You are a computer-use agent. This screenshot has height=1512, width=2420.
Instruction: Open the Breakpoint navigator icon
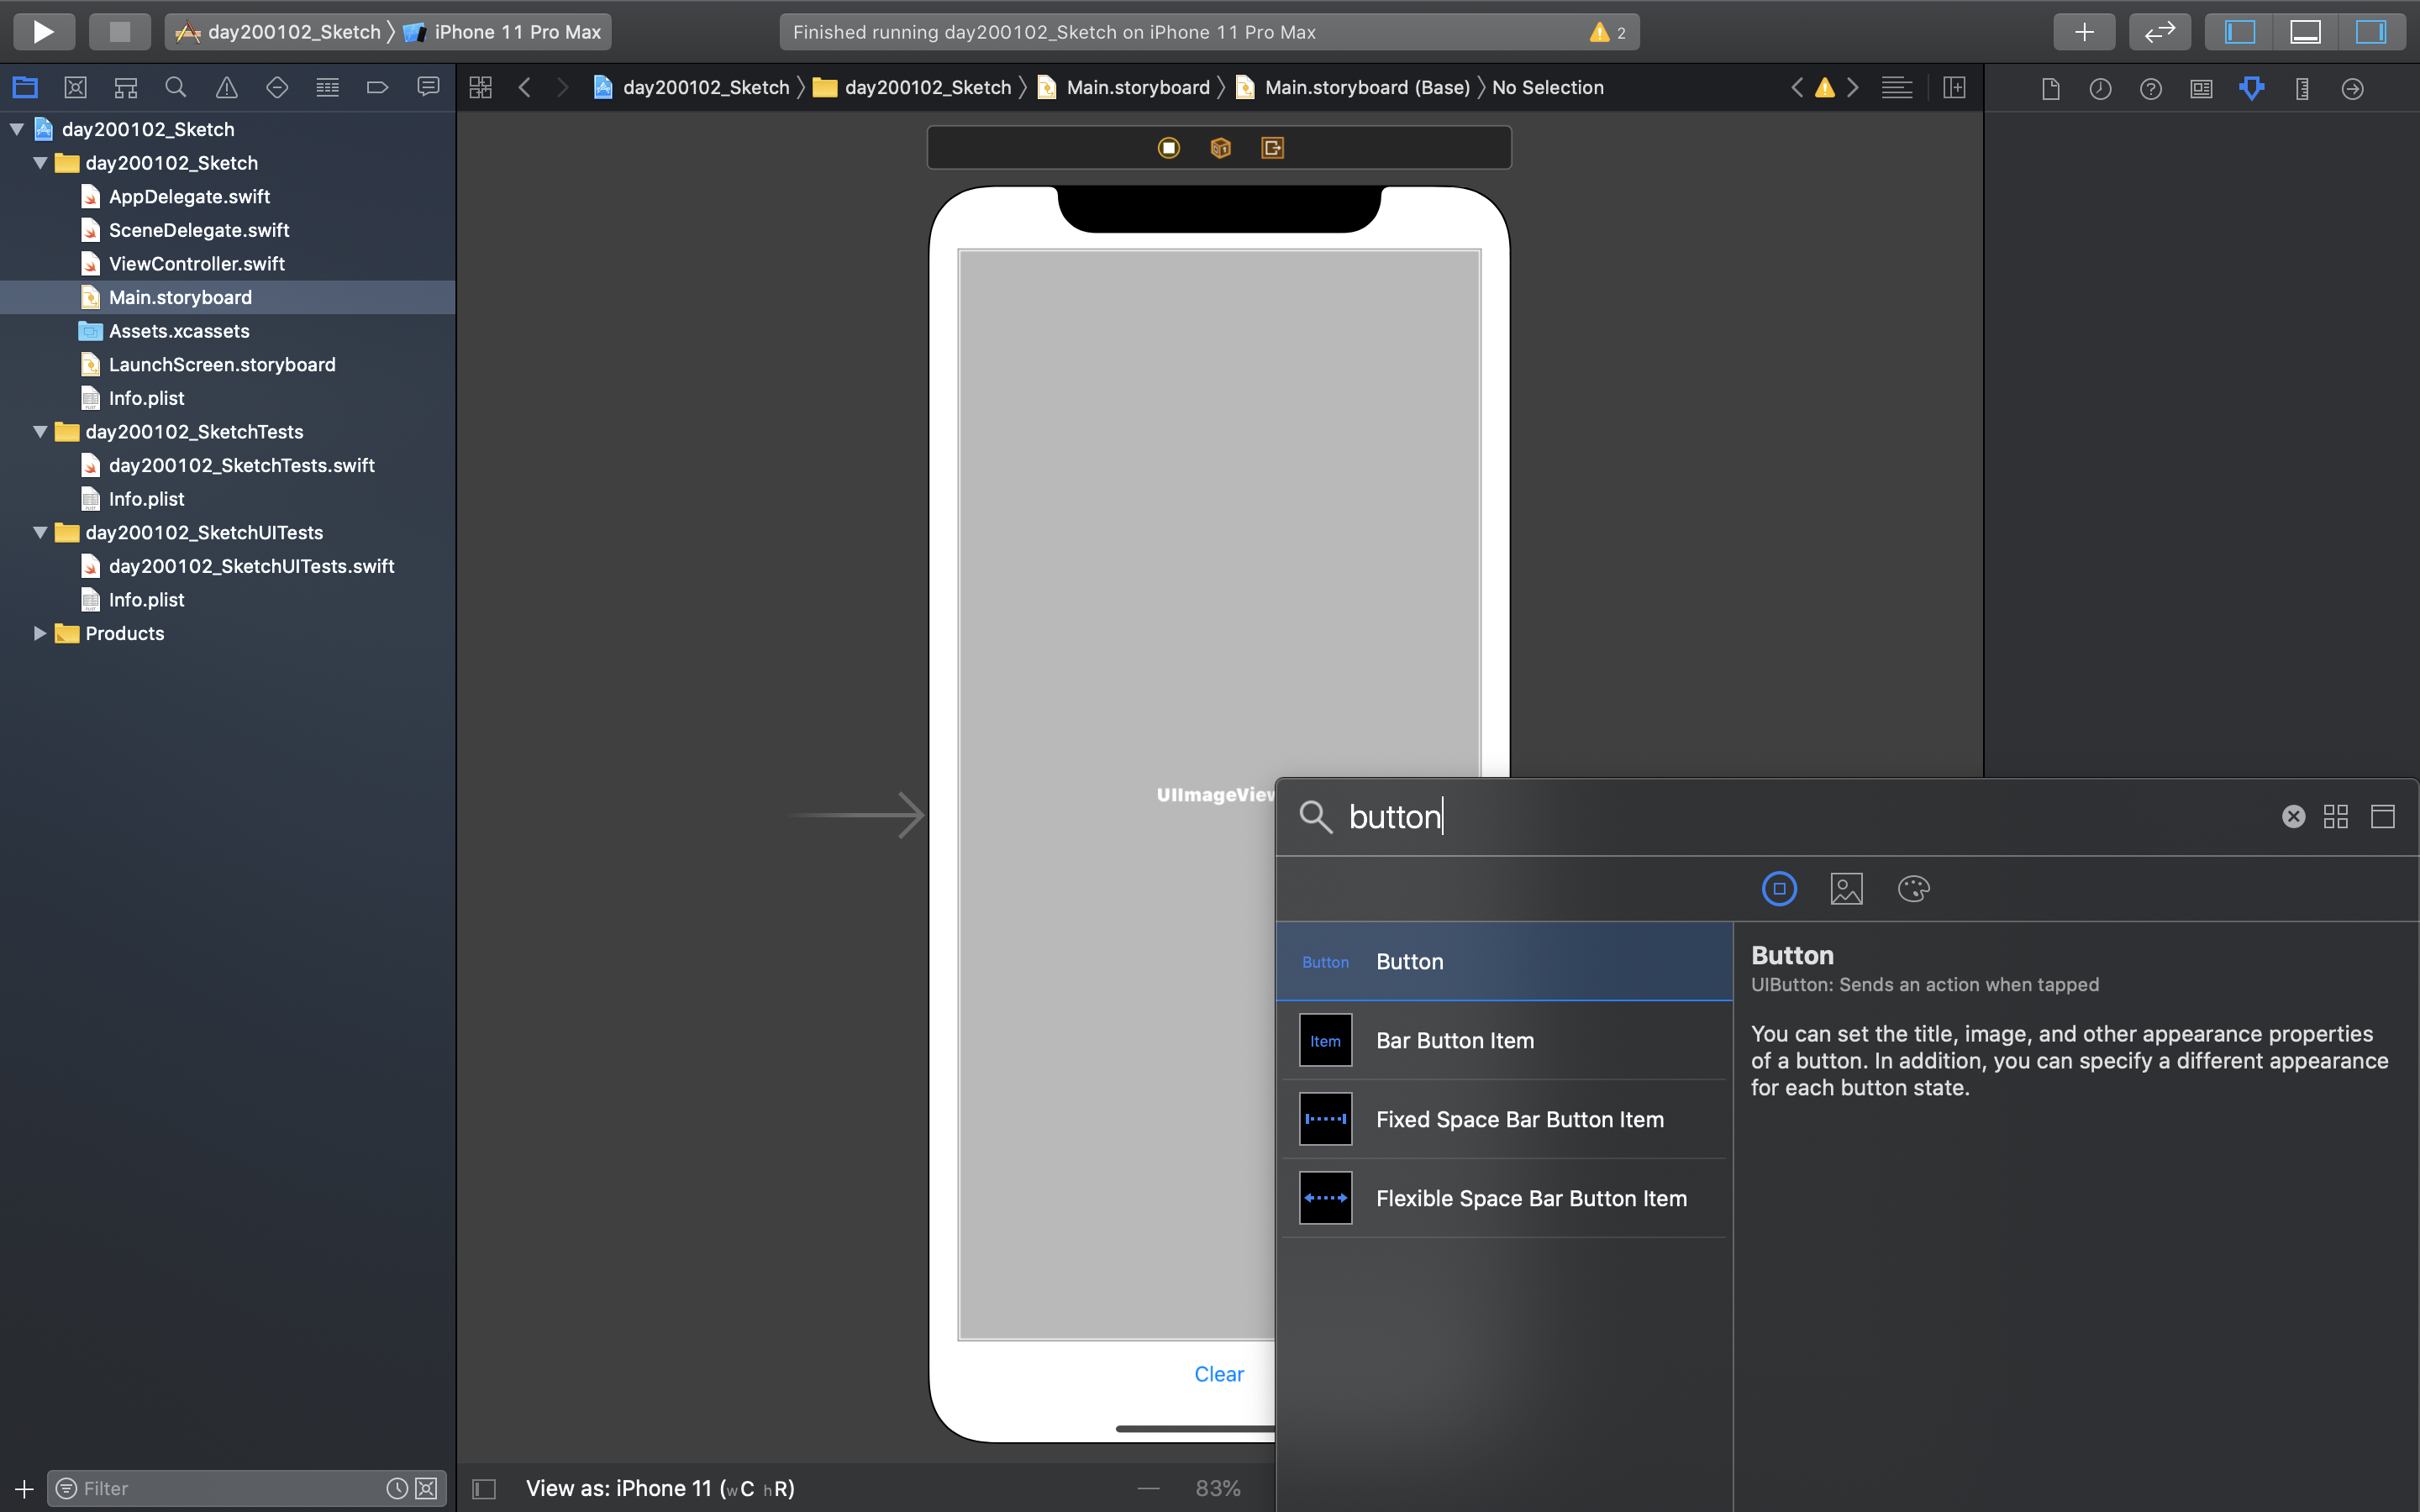click(377, 88)
